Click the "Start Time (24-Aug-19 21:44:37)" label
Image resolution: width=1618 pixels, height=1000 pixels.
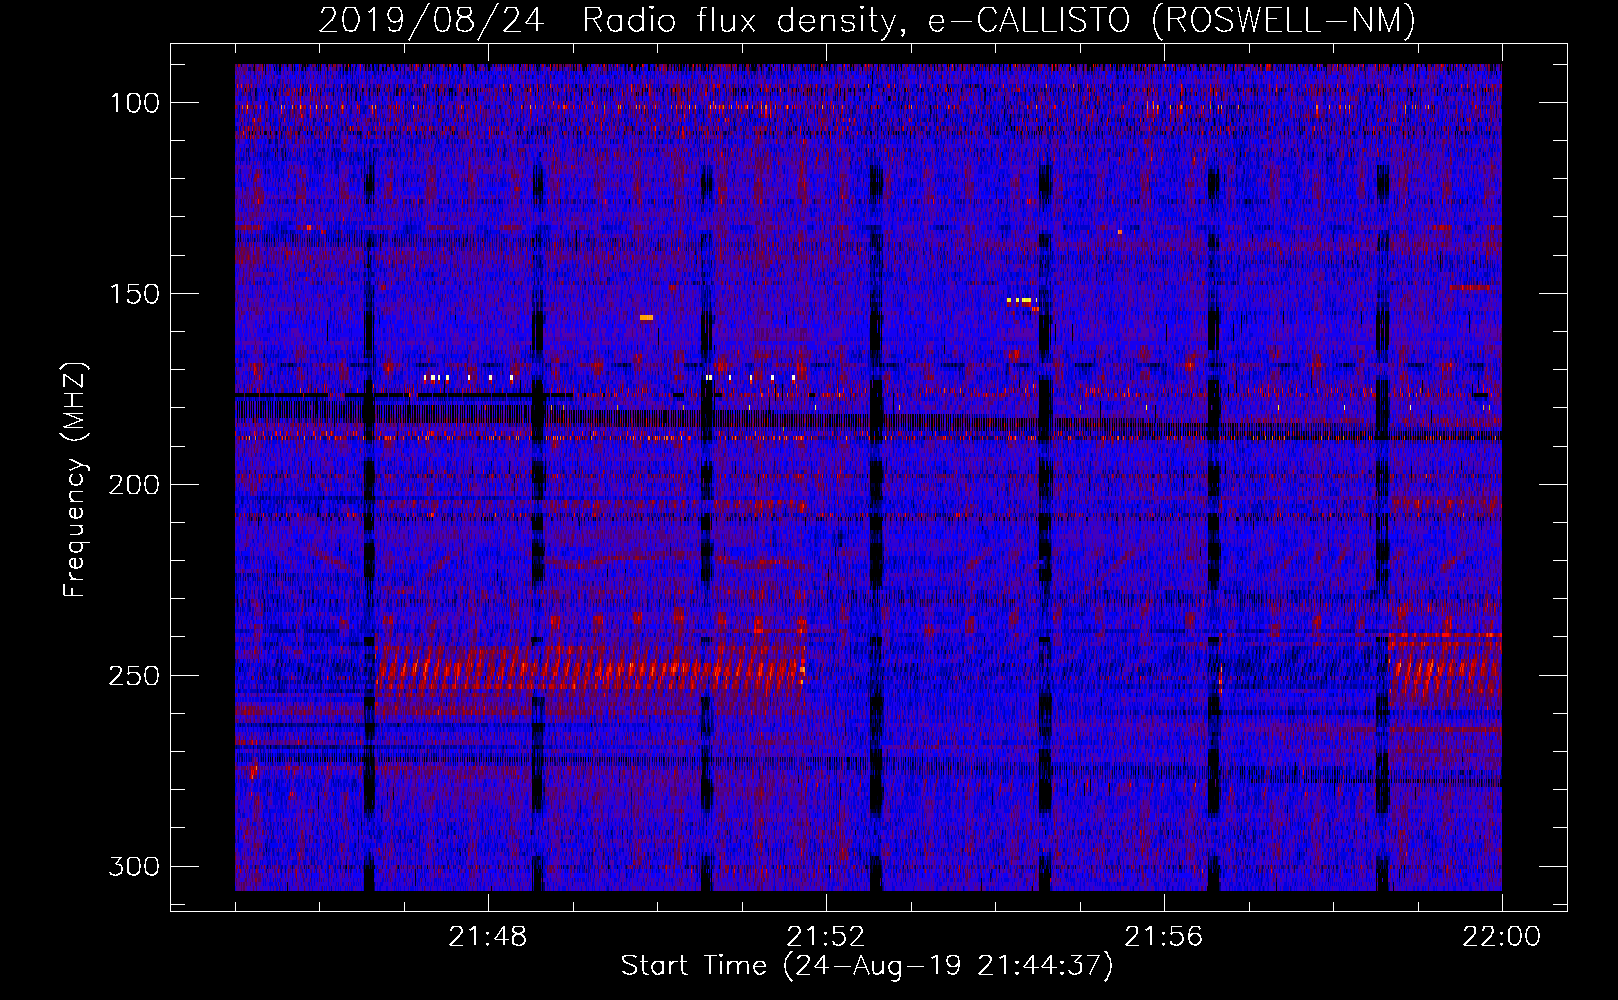point(867,966)
